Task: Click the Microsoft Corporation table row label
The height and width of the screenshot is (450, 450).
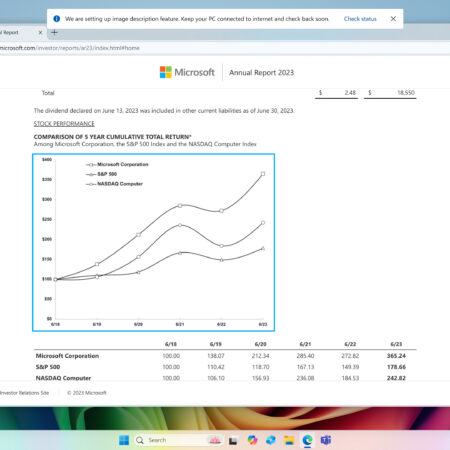Action: coord(67,356)
